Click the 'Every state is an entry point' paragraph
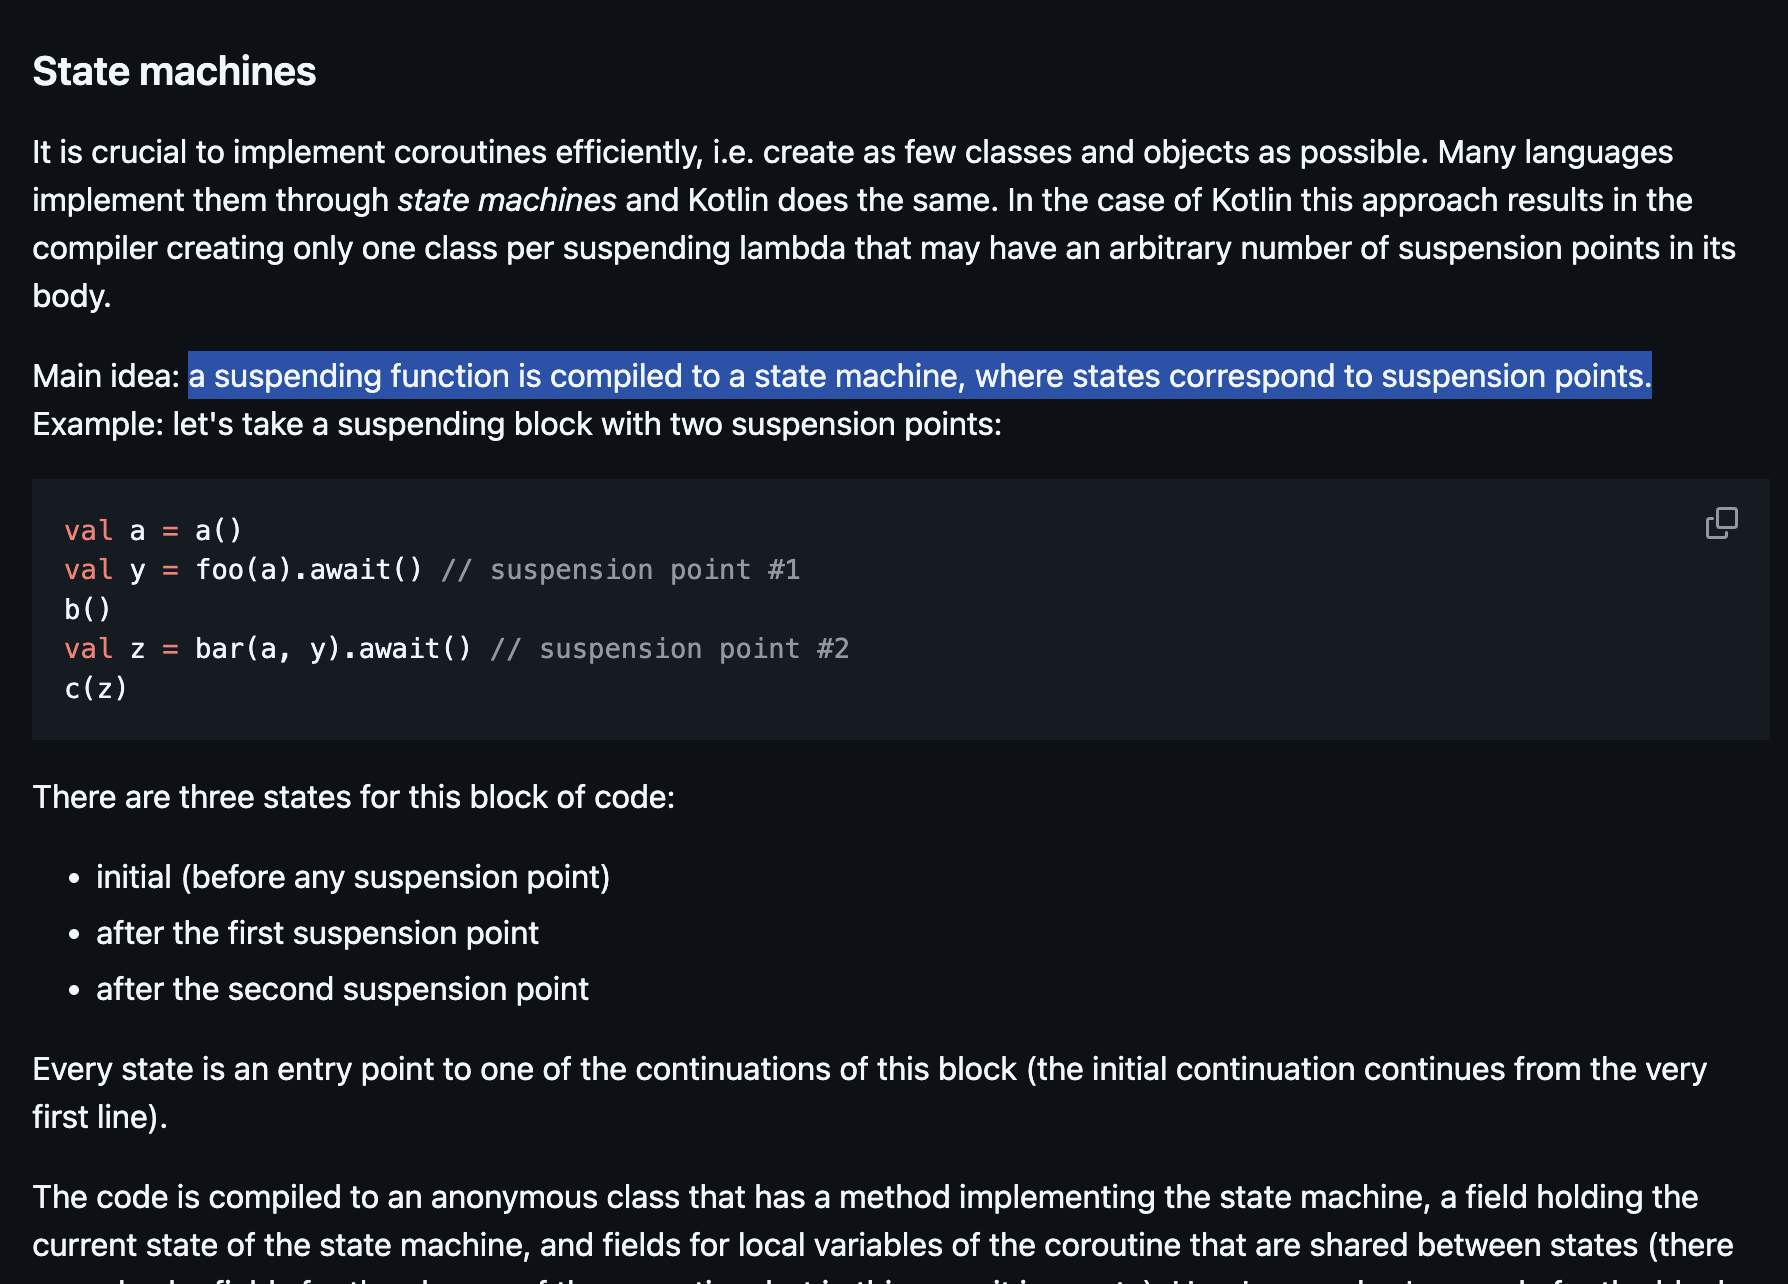This screenshot has height=1284, width=1788. pos(870,1093)
